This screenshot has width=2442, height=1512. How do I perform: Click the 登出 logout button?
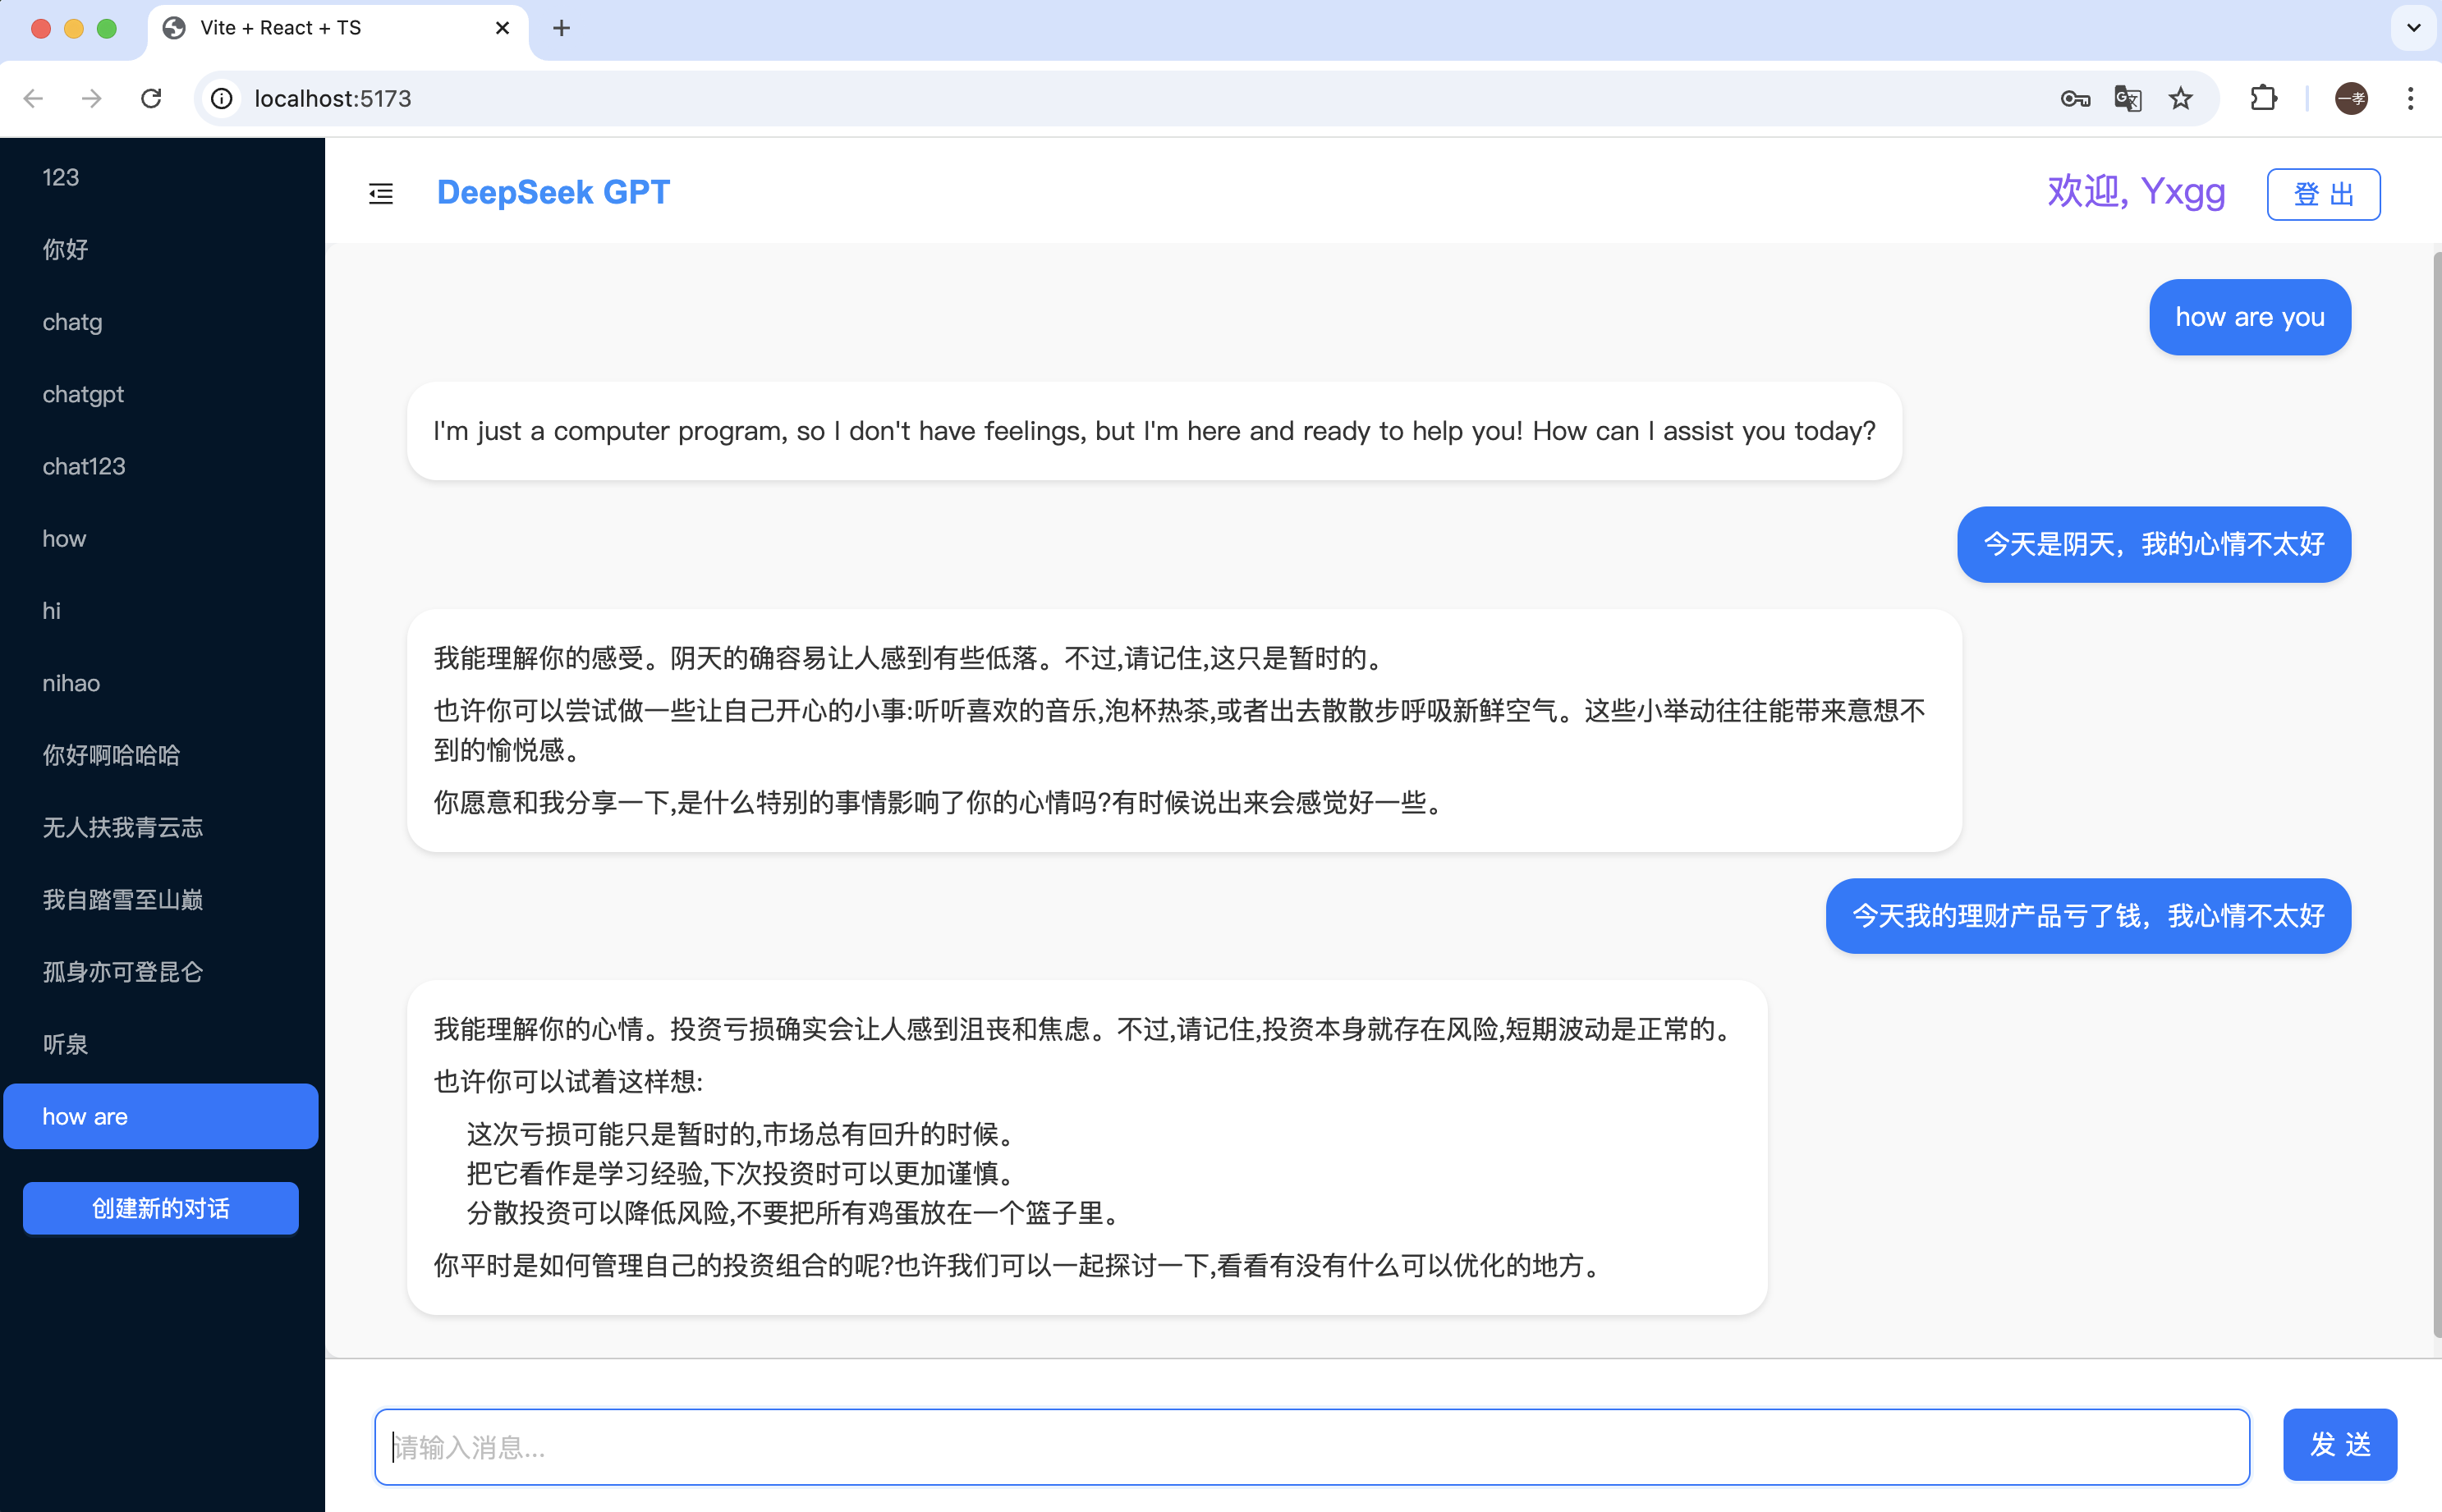click(x=2322, y=194)
